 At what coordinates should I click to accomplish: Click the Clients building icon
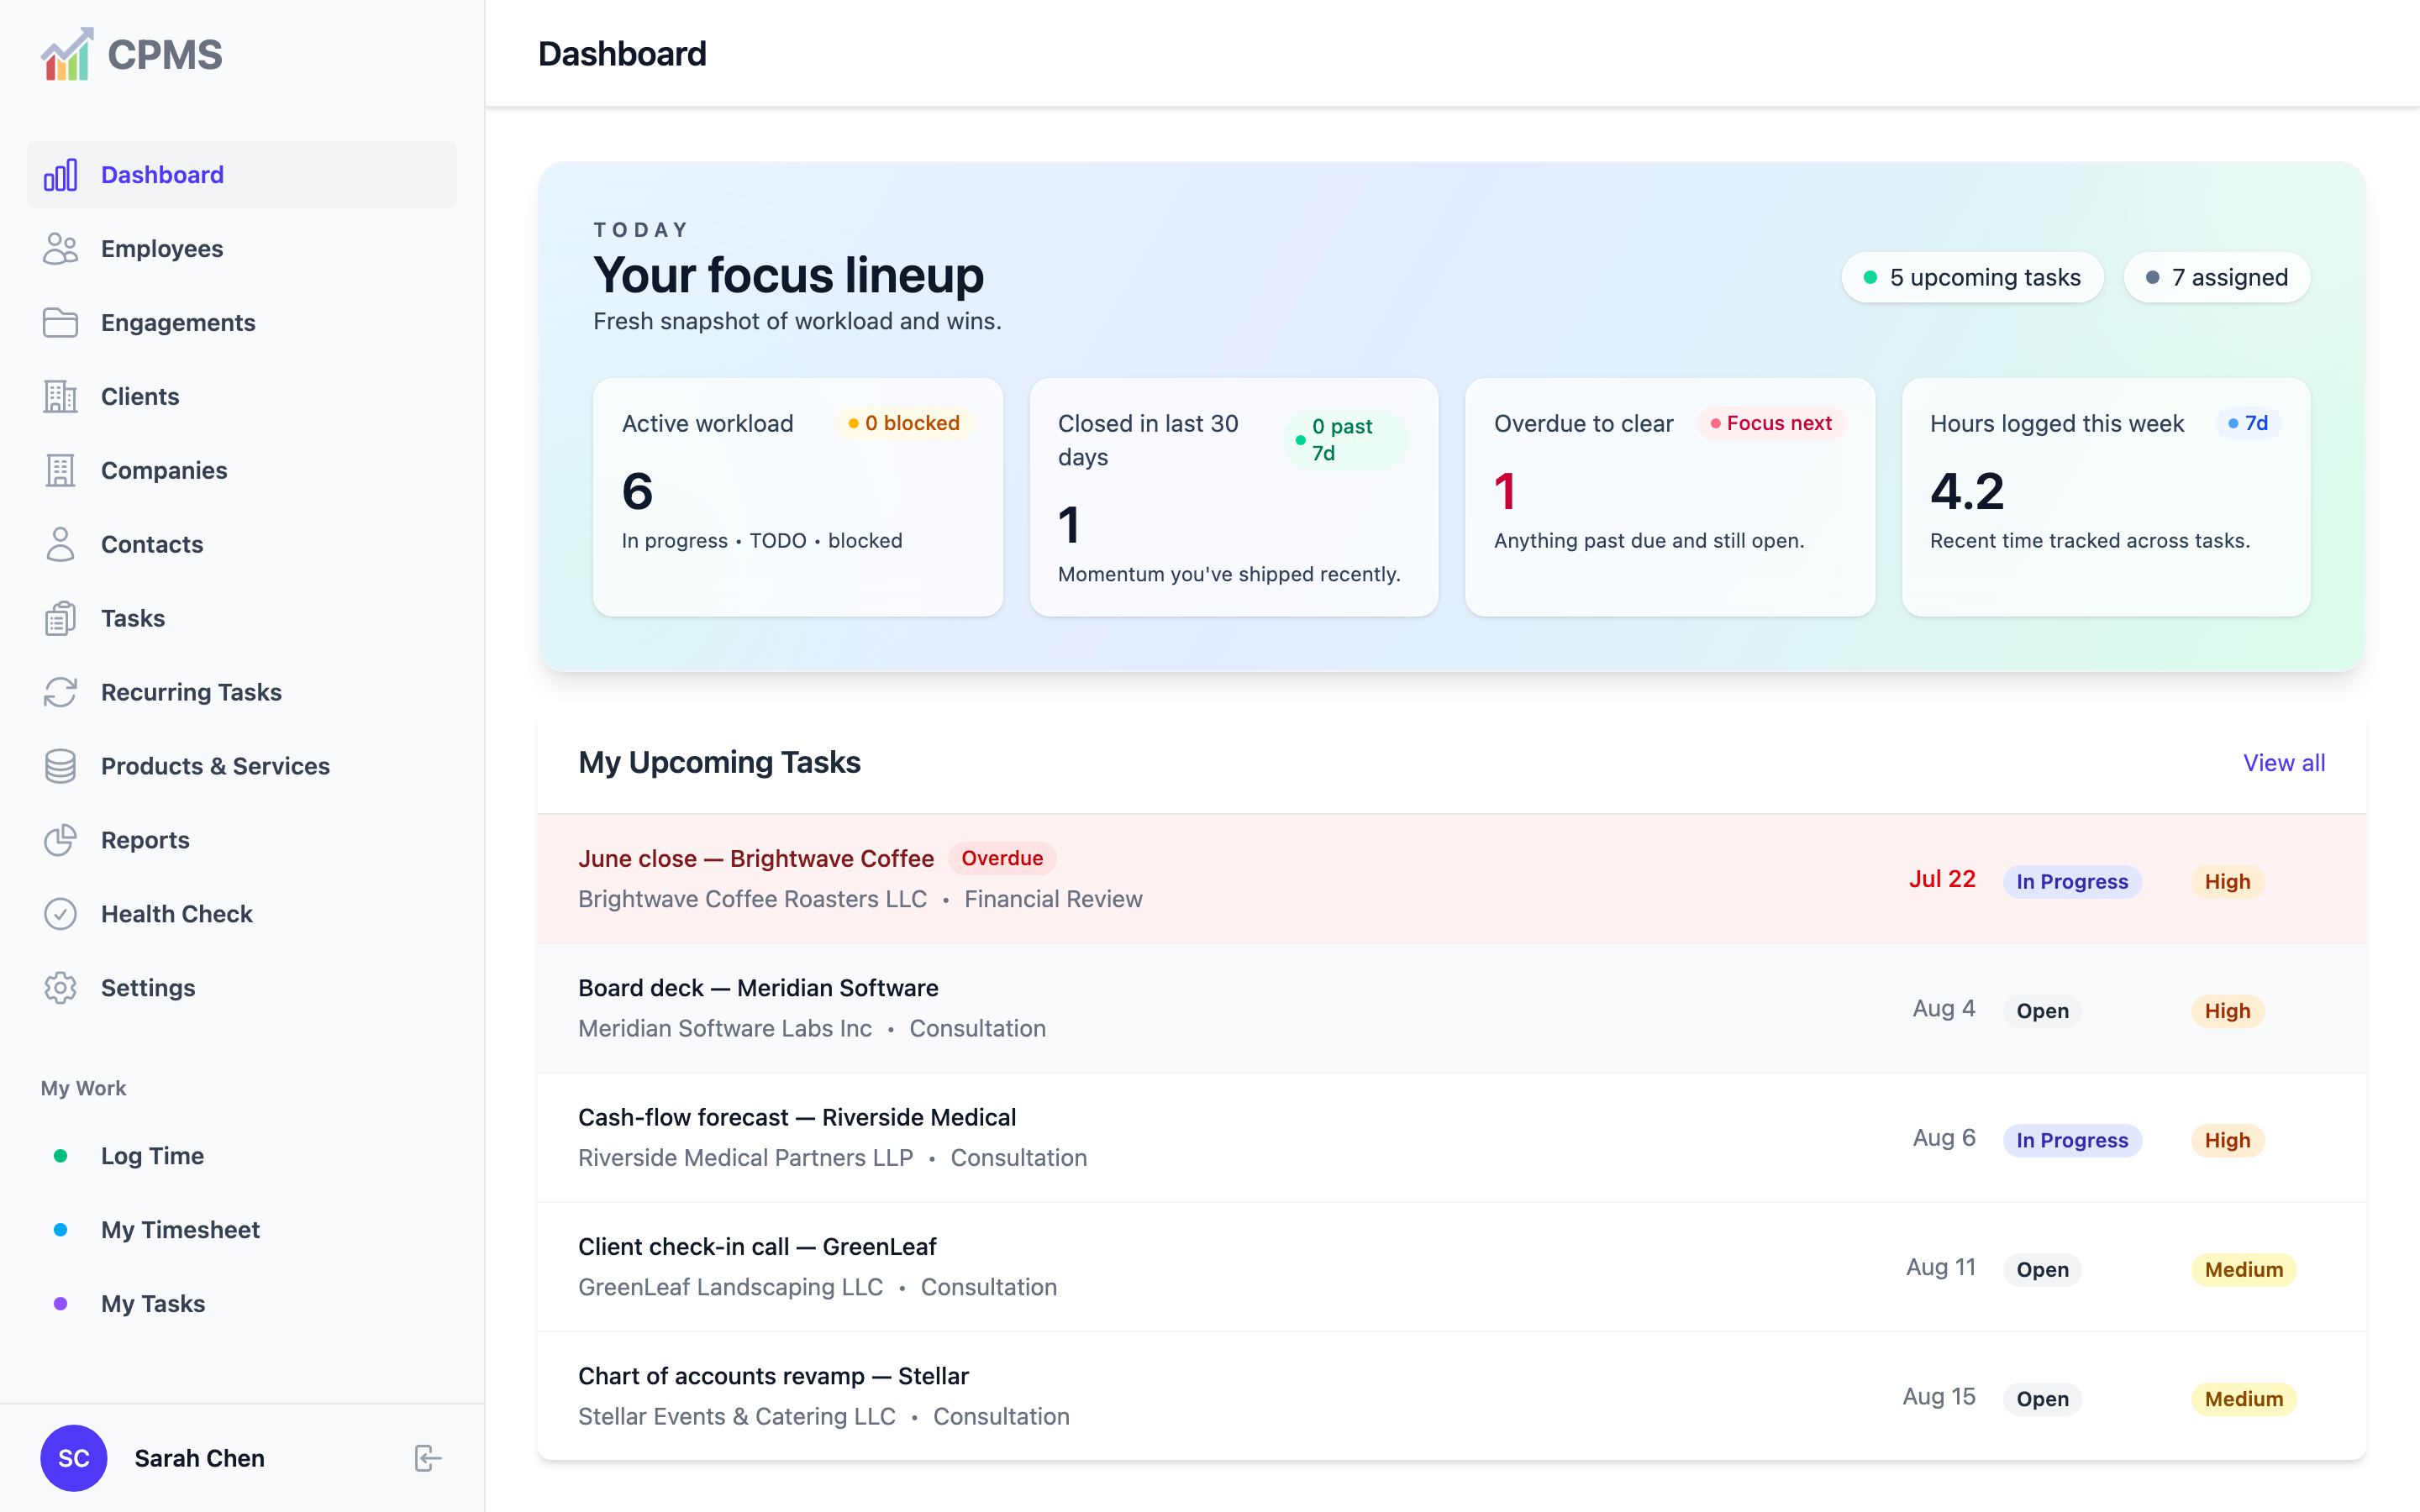point(60,397)
